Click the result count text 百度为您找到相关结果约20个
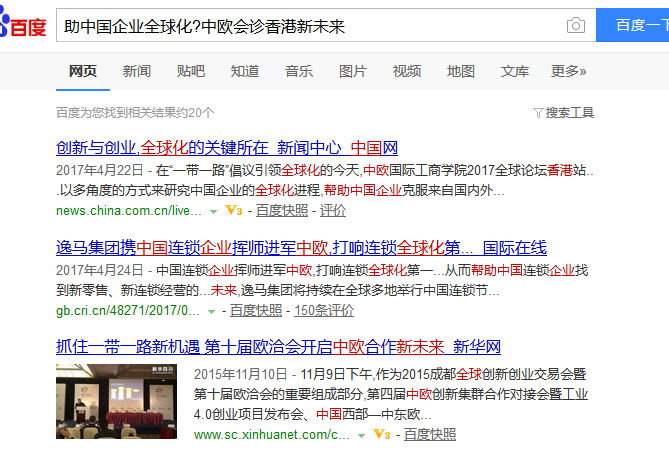669x452 pixels. (x=135, y=113)
